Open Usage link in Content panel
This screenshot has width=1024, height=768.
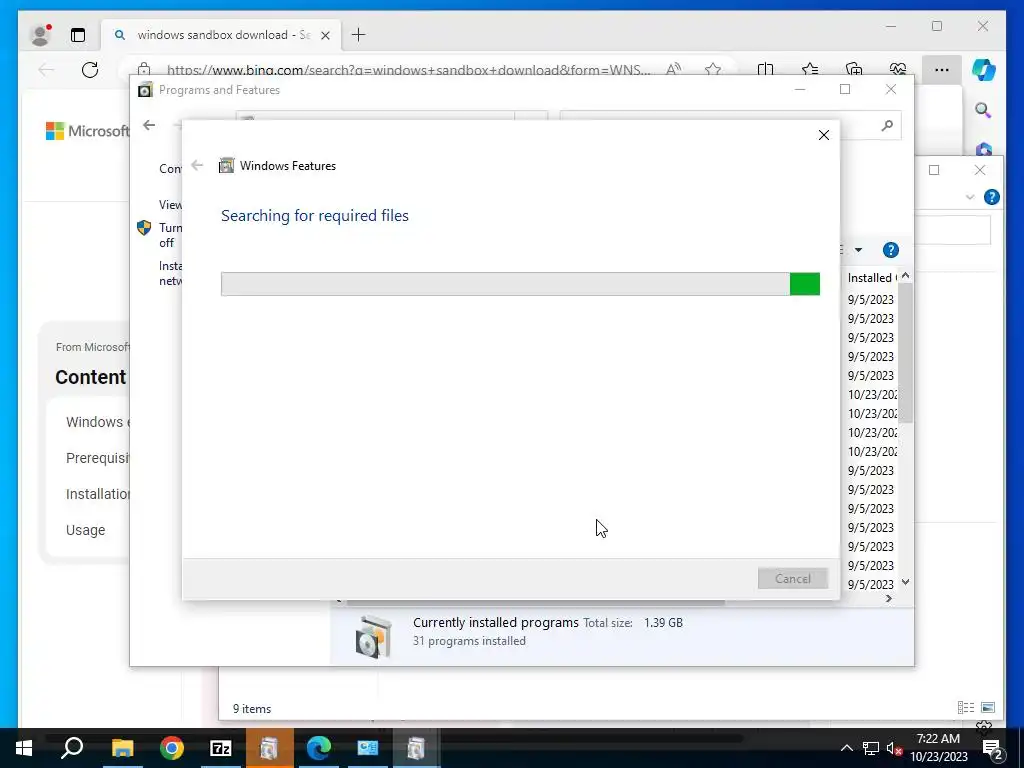(86, 530)
